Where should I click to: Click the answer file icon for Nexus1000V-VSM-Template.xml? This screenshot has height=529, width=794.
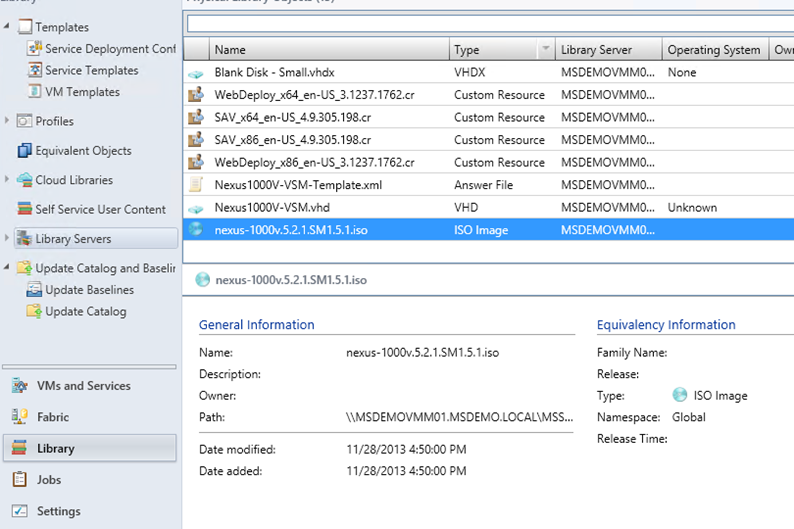point(196,184)
